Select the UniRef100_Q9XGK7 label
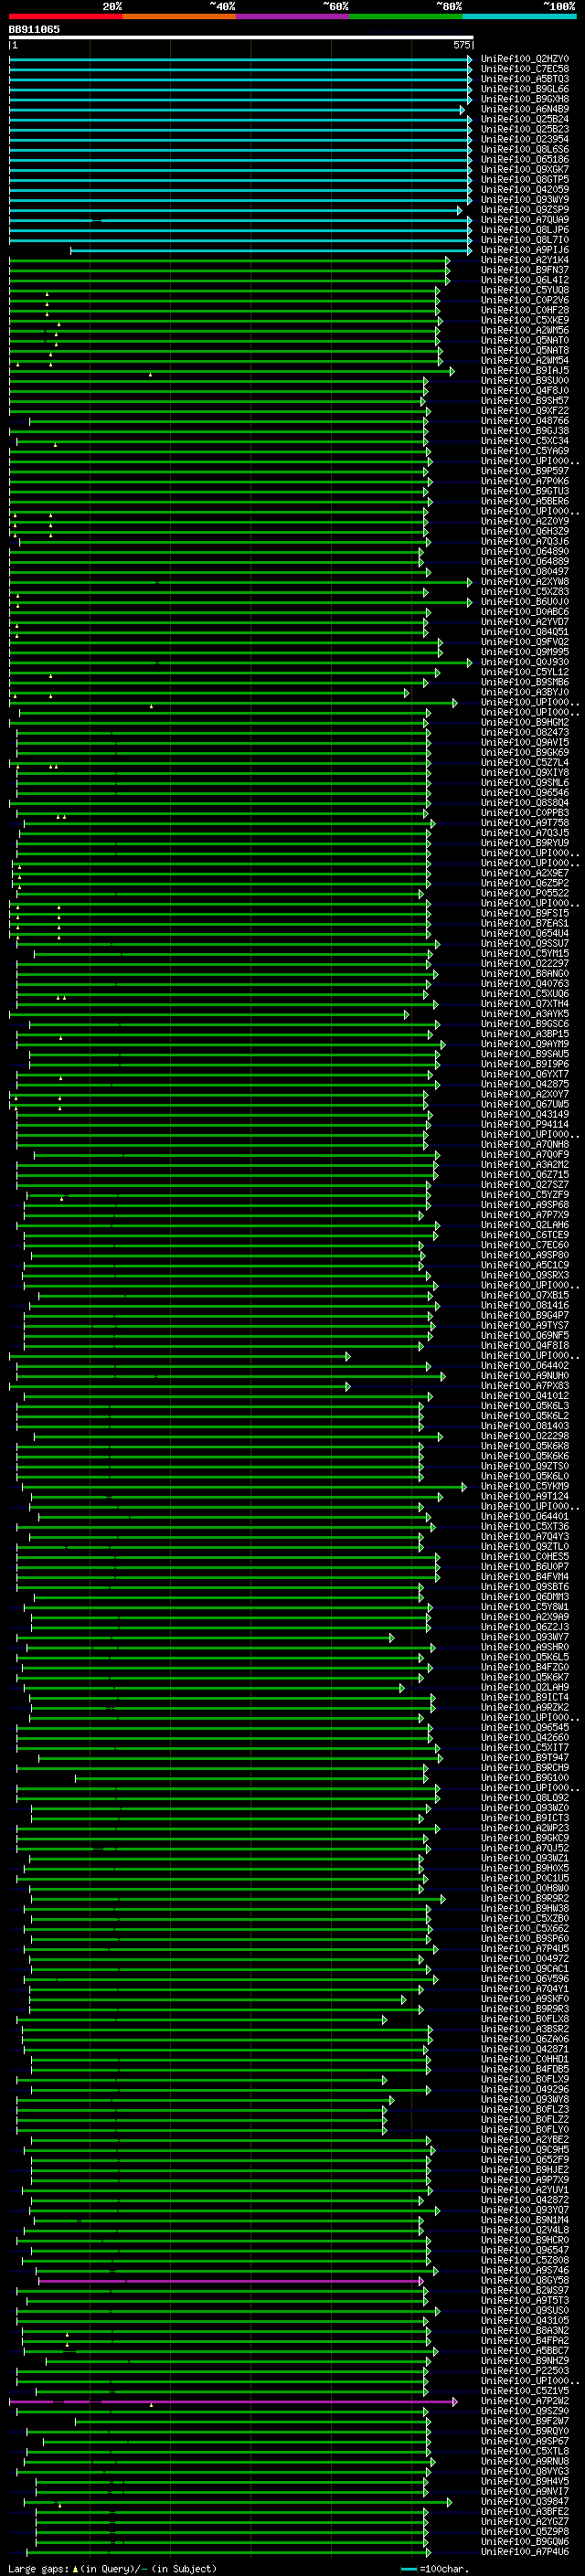This screenshot has width=585, height=2576. 525,169
